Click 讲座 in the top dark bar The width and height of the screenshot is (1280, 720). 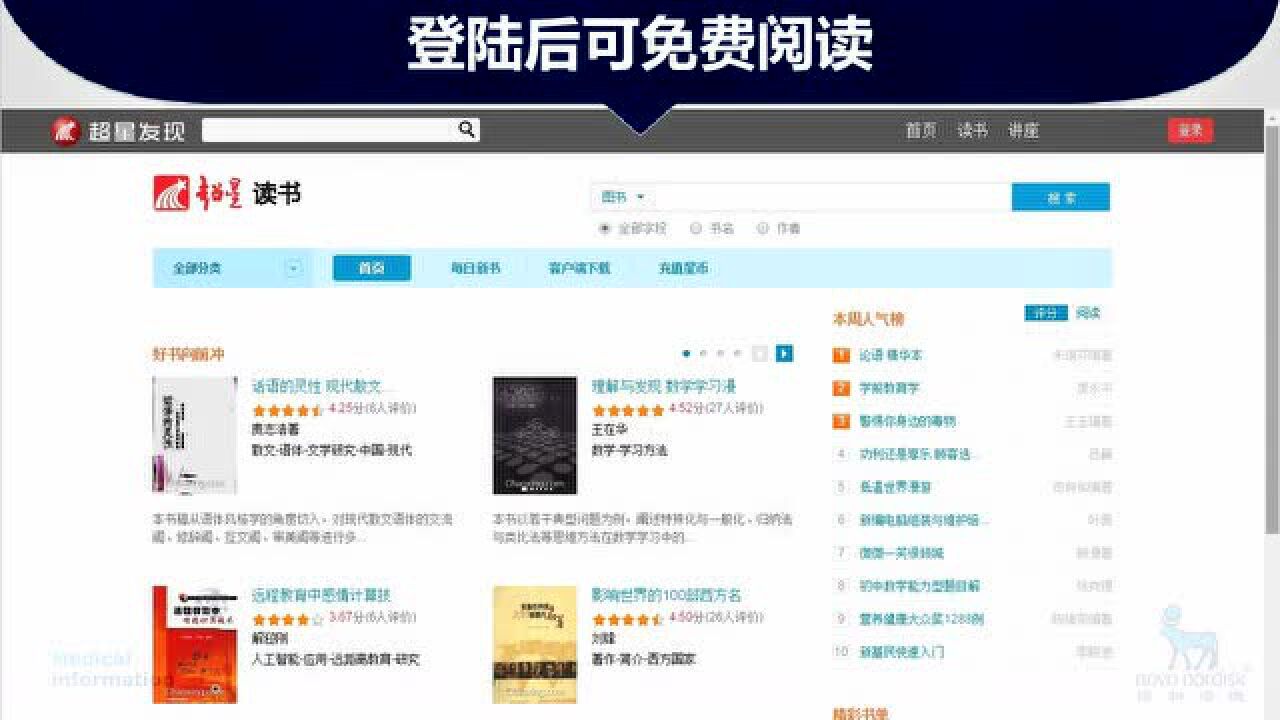pos(1023,131)
